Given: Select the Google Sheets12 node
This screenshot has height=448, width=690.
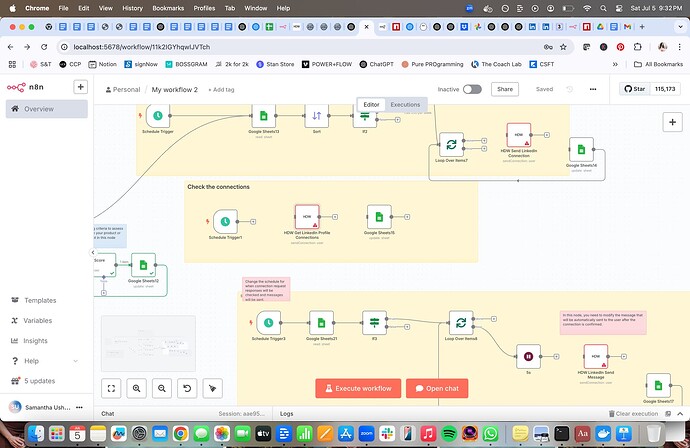Looking at the screenshot, I should [x=143, y=265].
